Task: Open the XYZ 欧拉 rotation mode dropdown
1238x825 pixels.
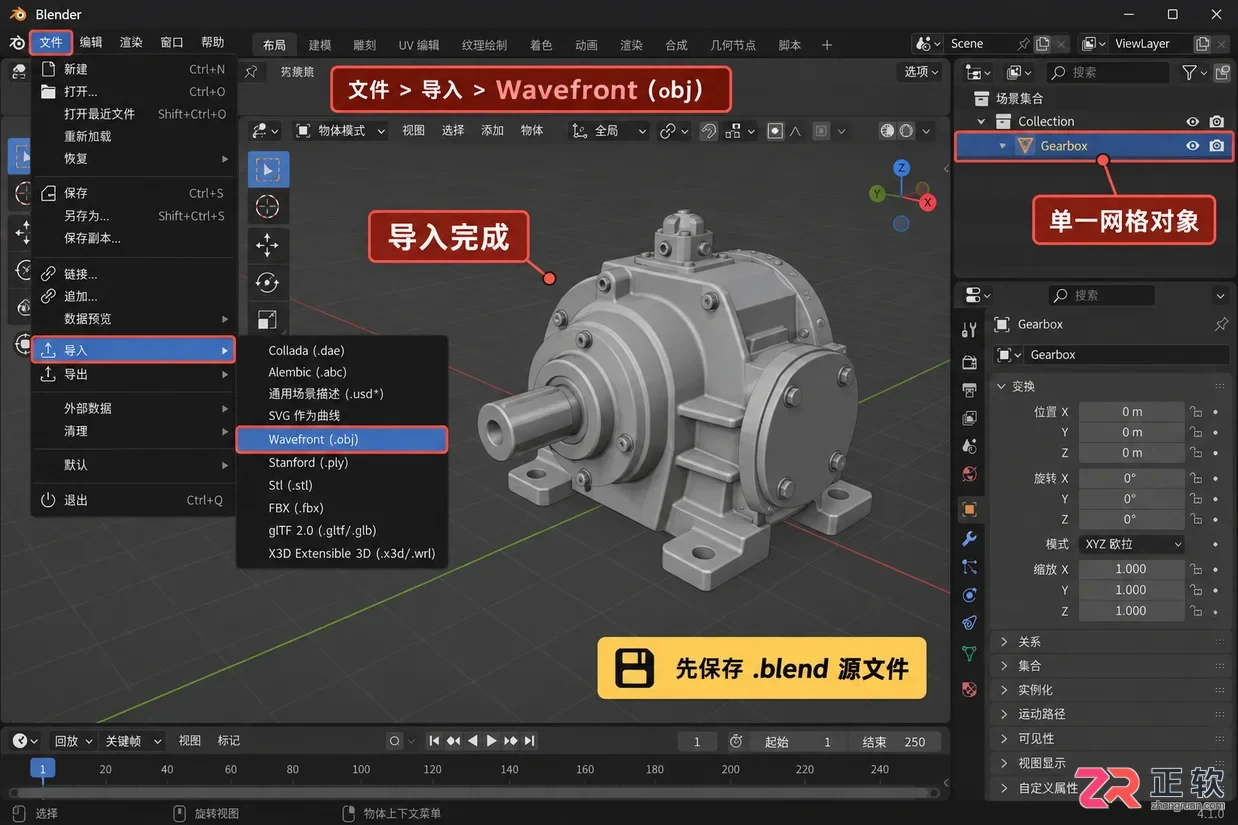Action: click(1130, 544)
